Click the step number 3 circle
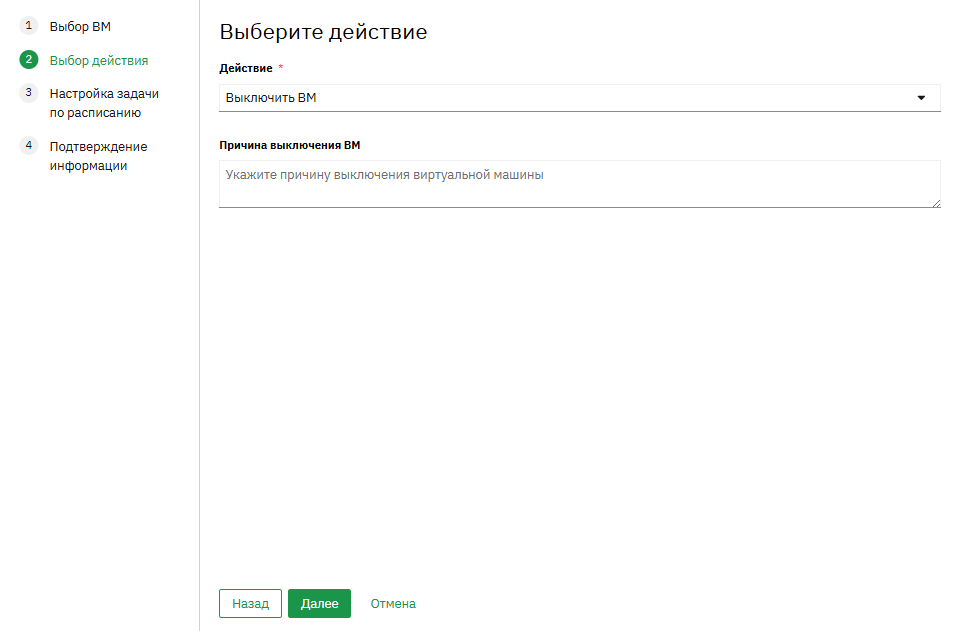This screenshot has width=960, height=631. coord(29,92)
